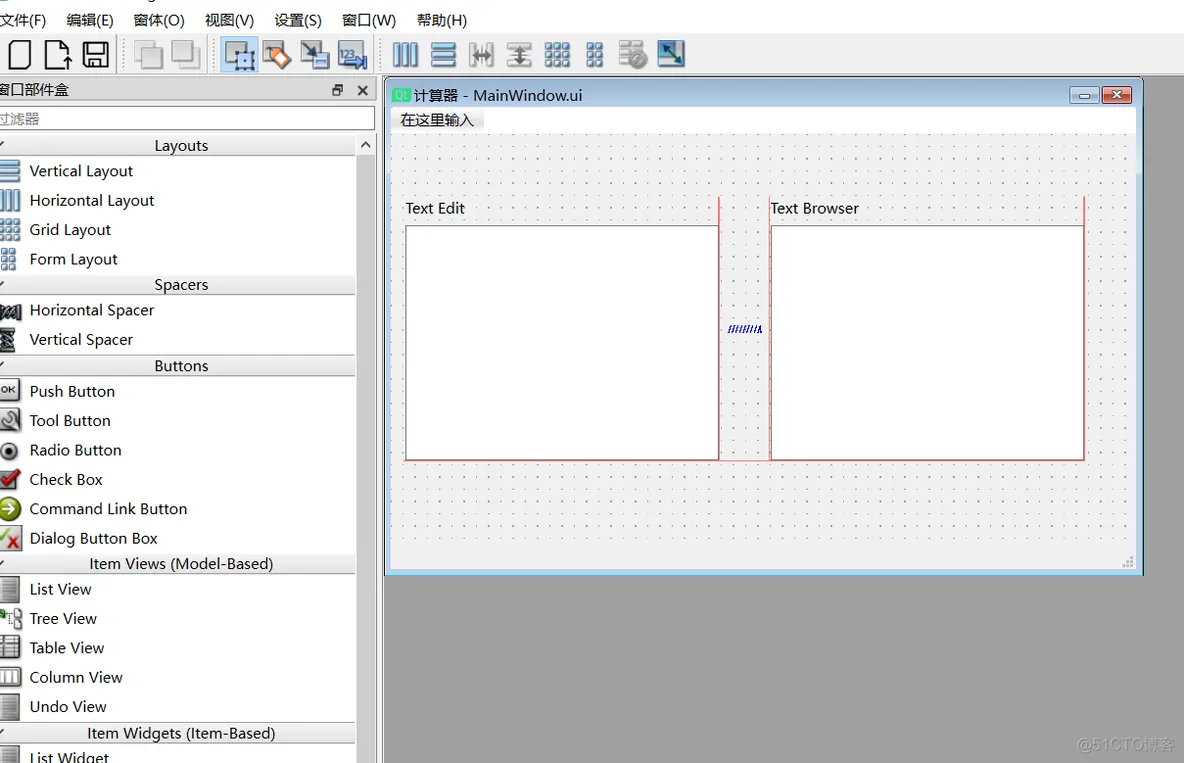This screenshot has width=1184, height=763.
Task: Click the New form icon in toolbar
Action: 19,54
